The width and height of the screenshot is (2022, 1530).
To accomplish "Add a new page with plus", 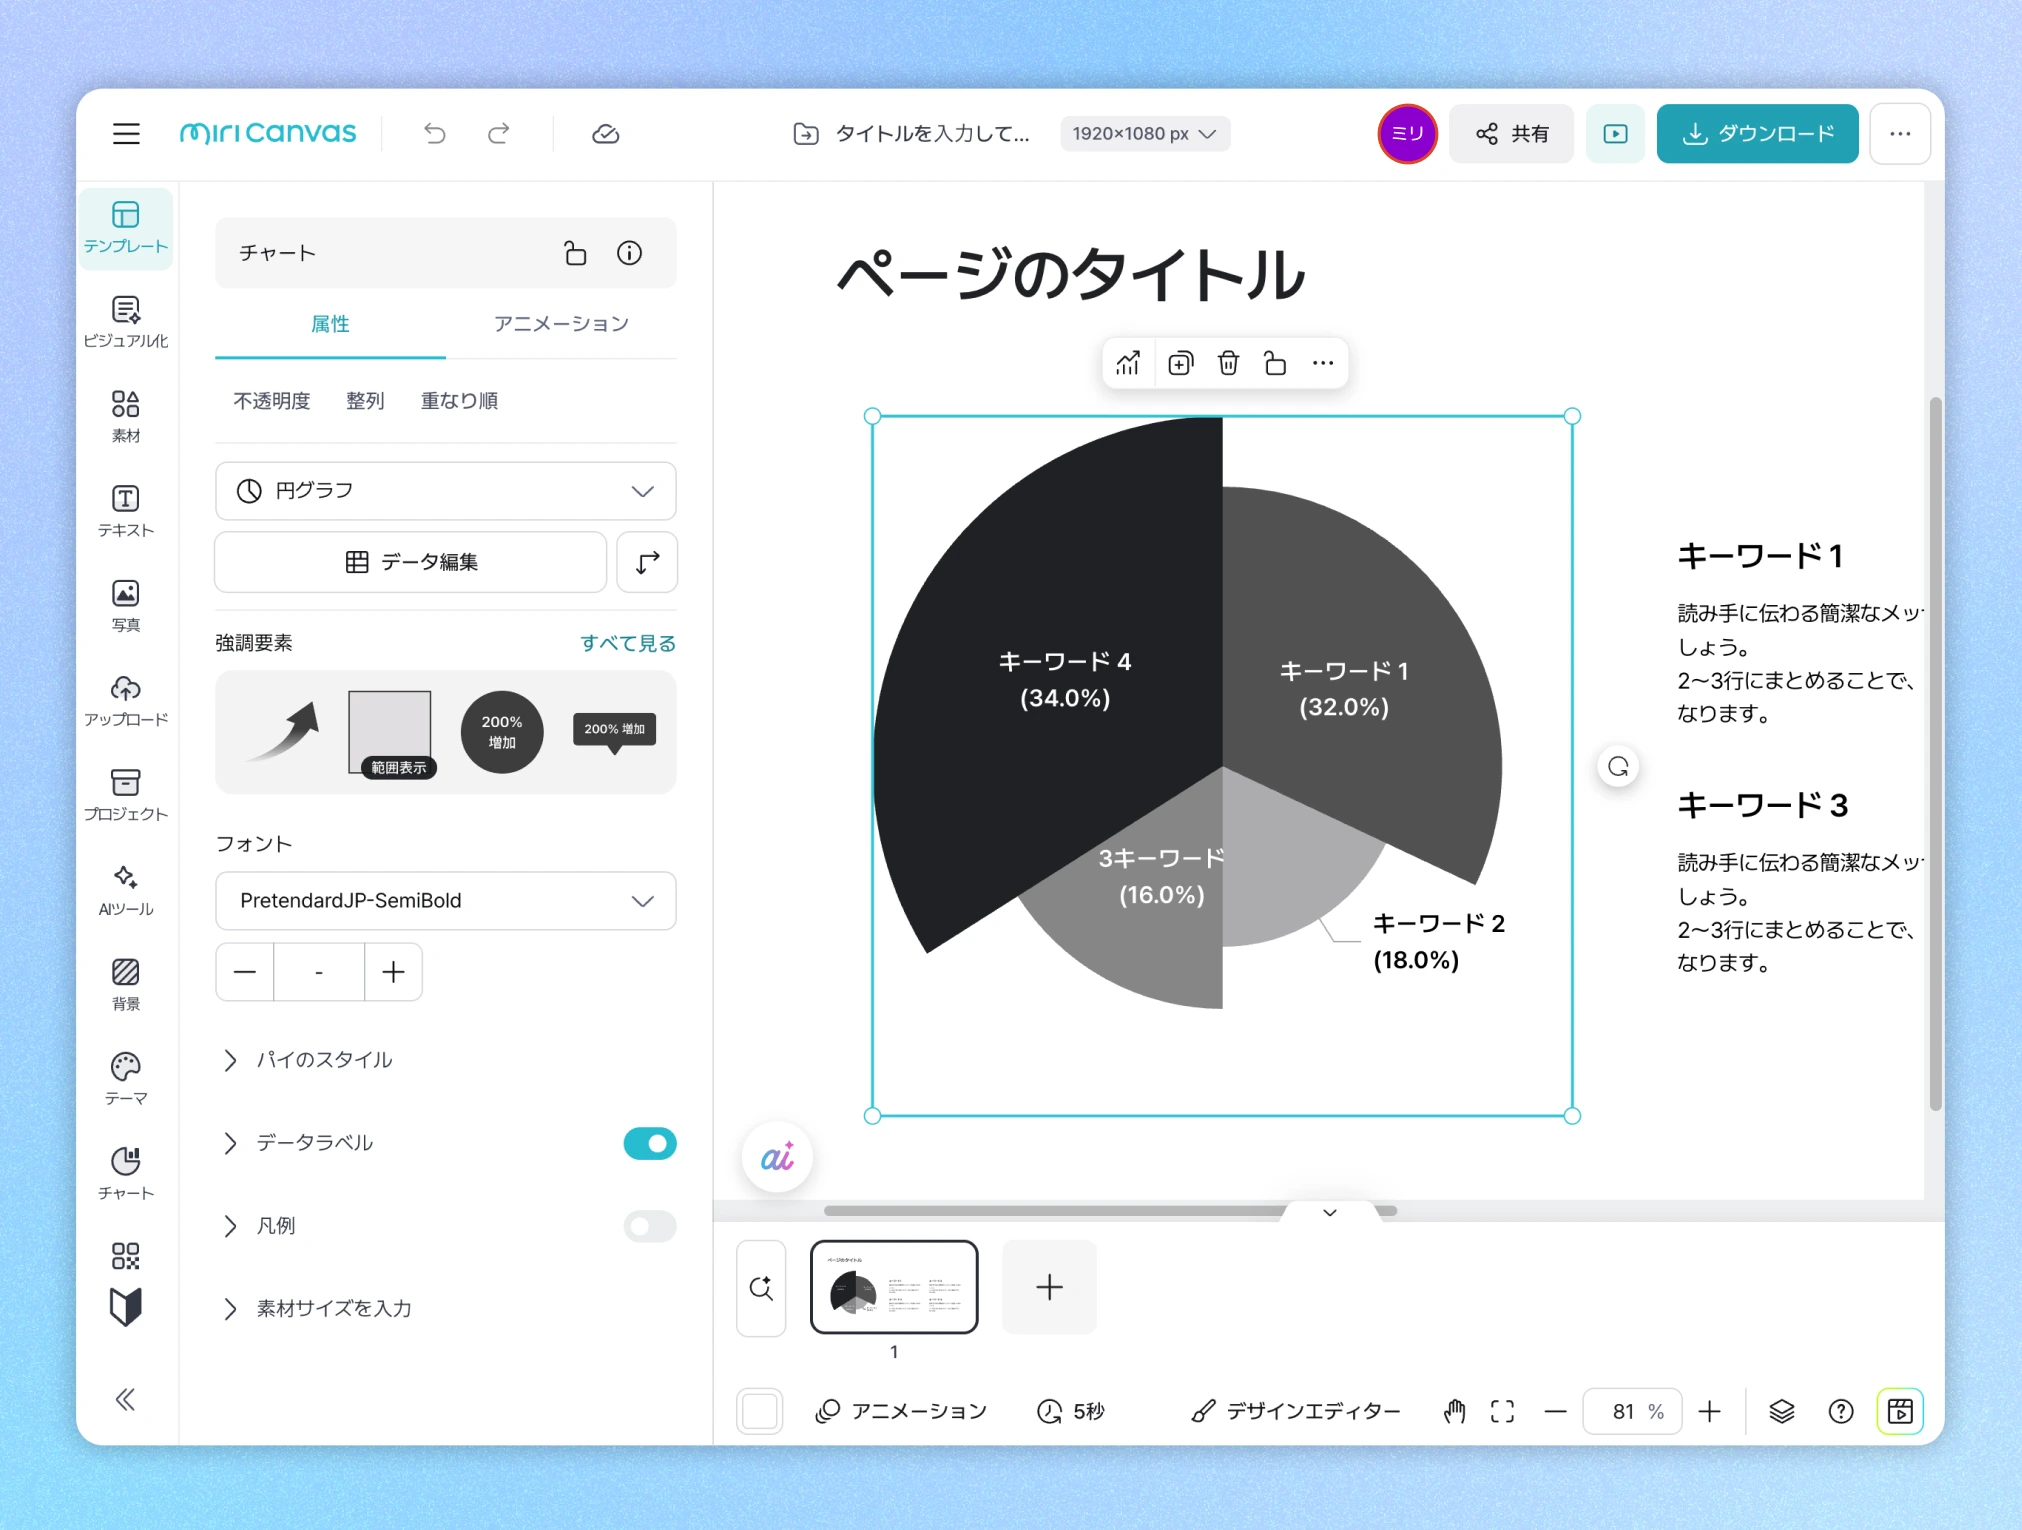I will pos(1049,1287).
